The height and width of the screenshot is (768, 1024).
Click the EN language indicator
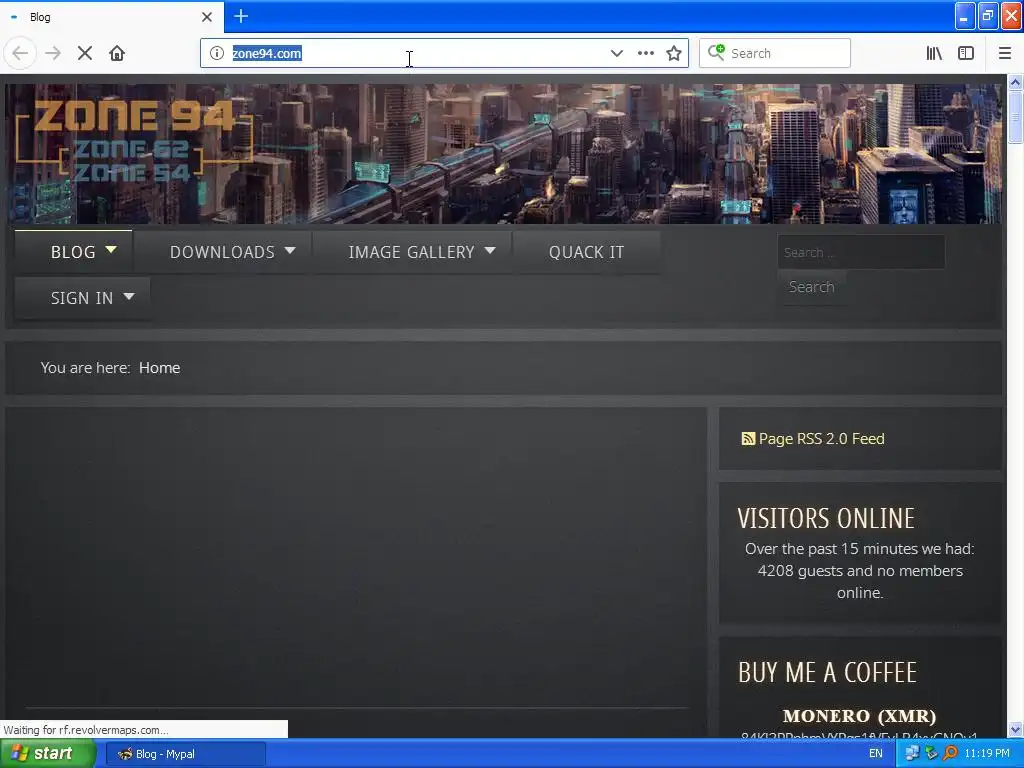click(x=876, y=754)
